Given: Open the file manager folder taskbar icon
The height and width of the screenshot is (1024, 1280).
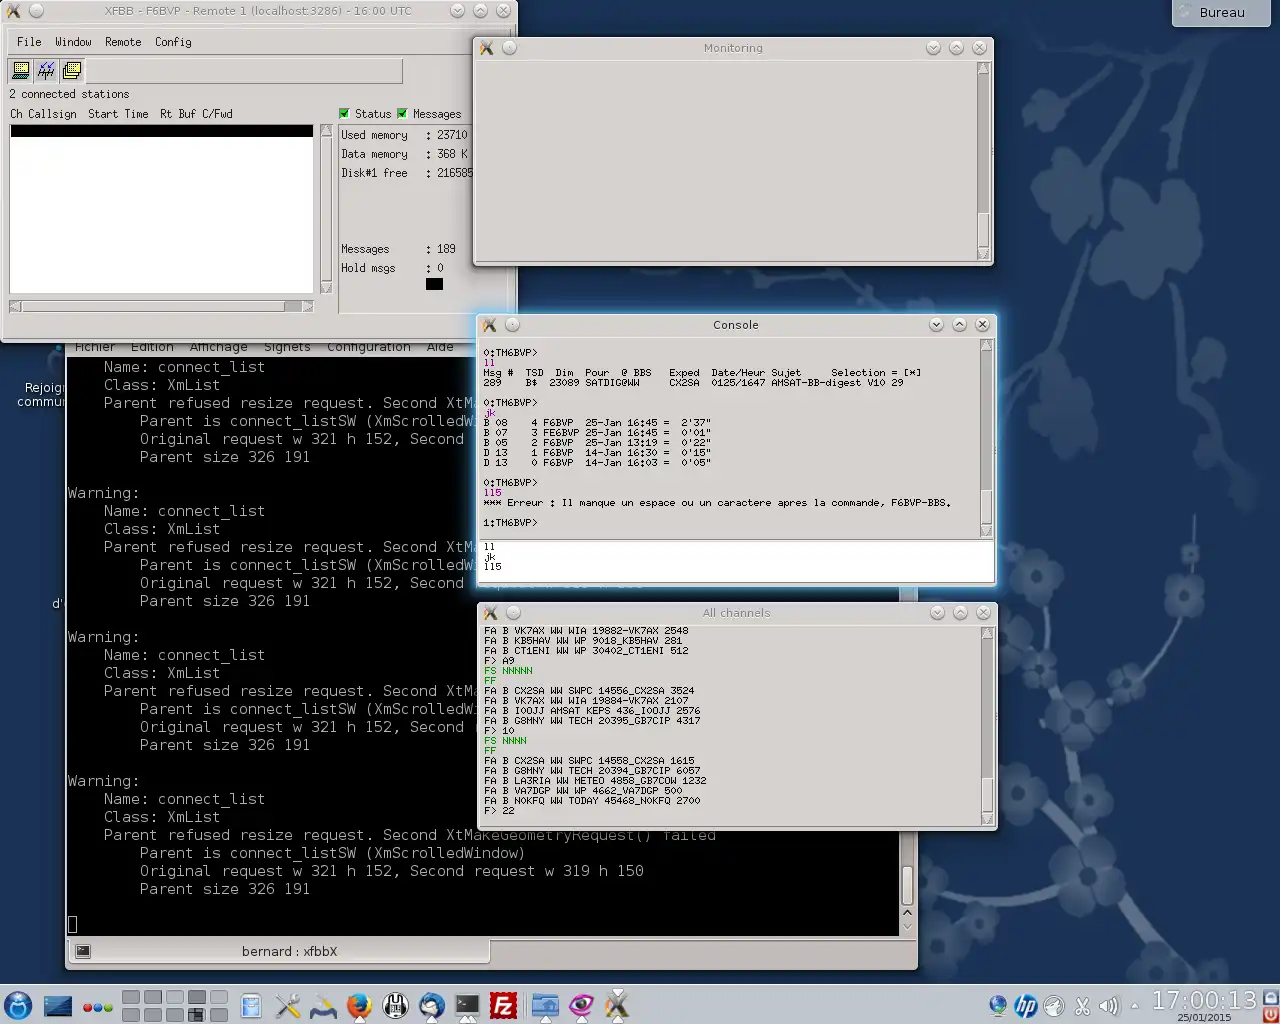Looking at the screenshot, I should tap(545, 1005).
